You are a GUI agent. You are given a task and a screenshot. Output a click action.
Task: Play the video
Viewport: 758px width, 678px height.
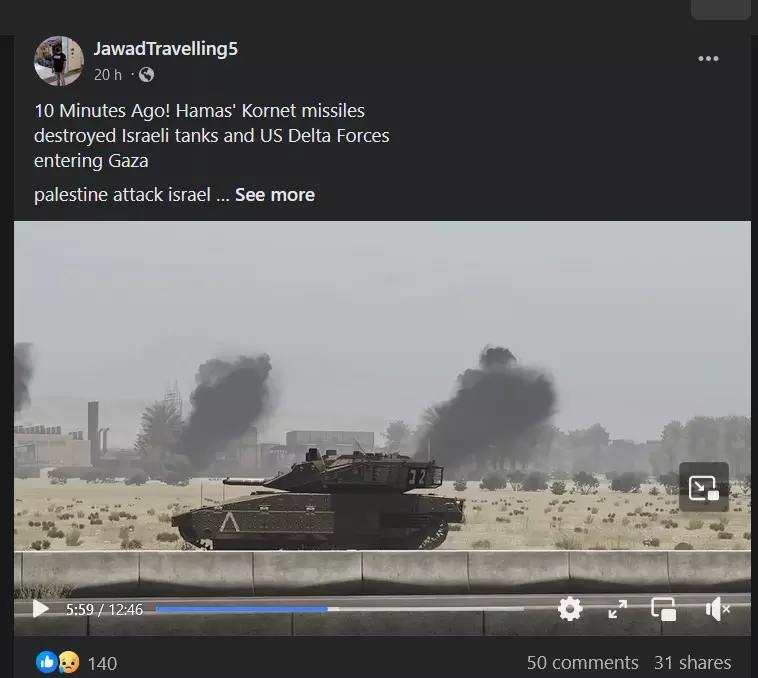point(41,609)
